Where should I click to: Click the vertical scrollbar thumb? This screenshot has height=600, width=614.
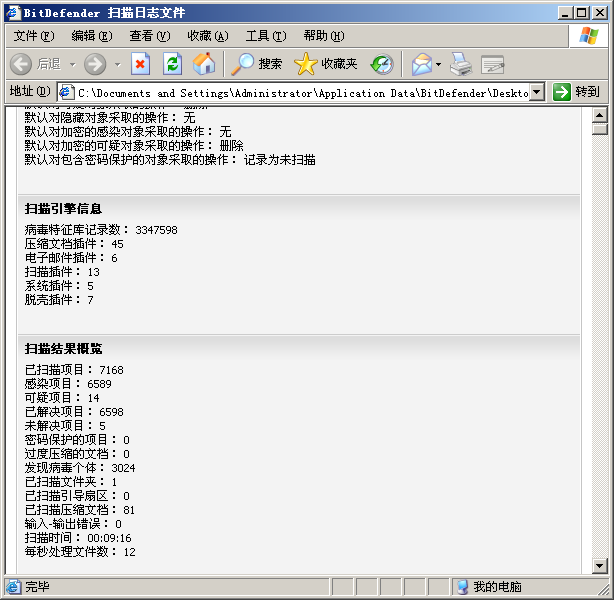(x=600, y=129)
